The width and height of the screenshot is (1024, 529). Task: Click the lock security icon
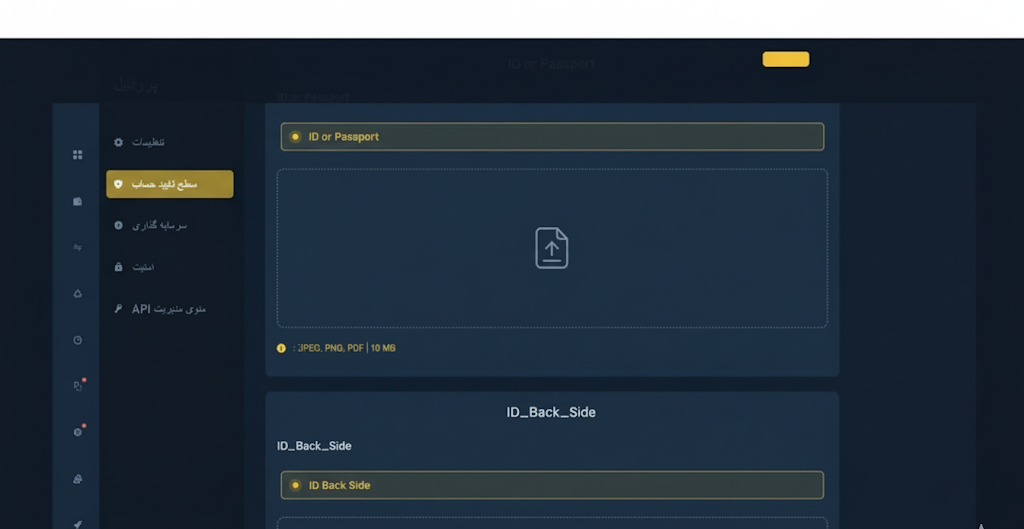click(x=118, y=266)
